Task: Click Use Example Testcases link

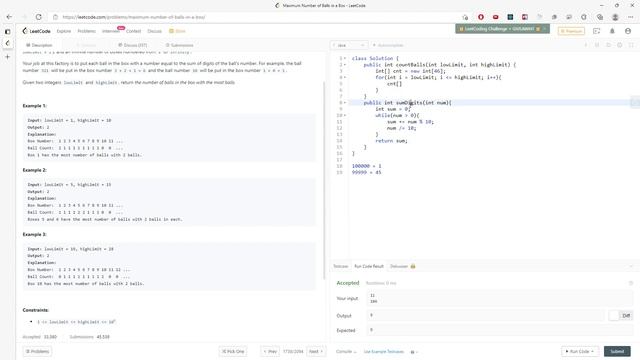Action: point(384,352)
